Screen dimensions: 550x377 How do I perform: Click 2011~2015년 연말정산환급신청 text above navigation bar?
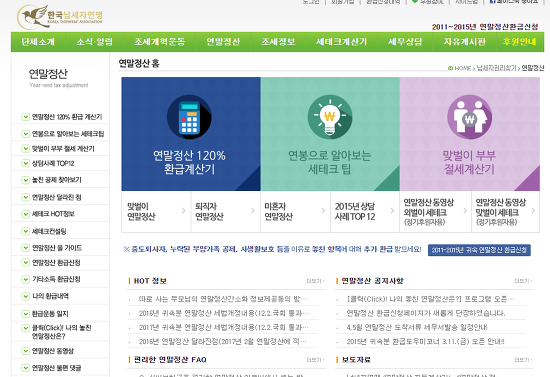485,27
